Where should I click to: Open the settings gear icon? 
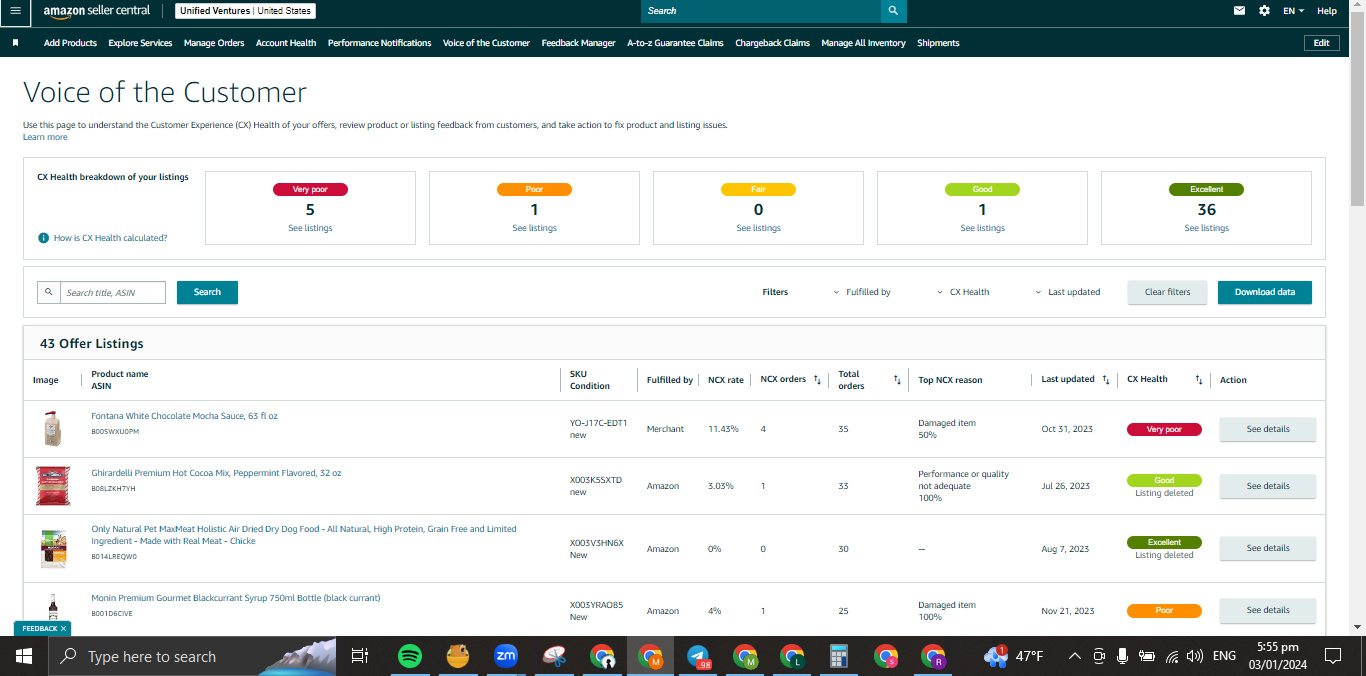[1265, 11]
